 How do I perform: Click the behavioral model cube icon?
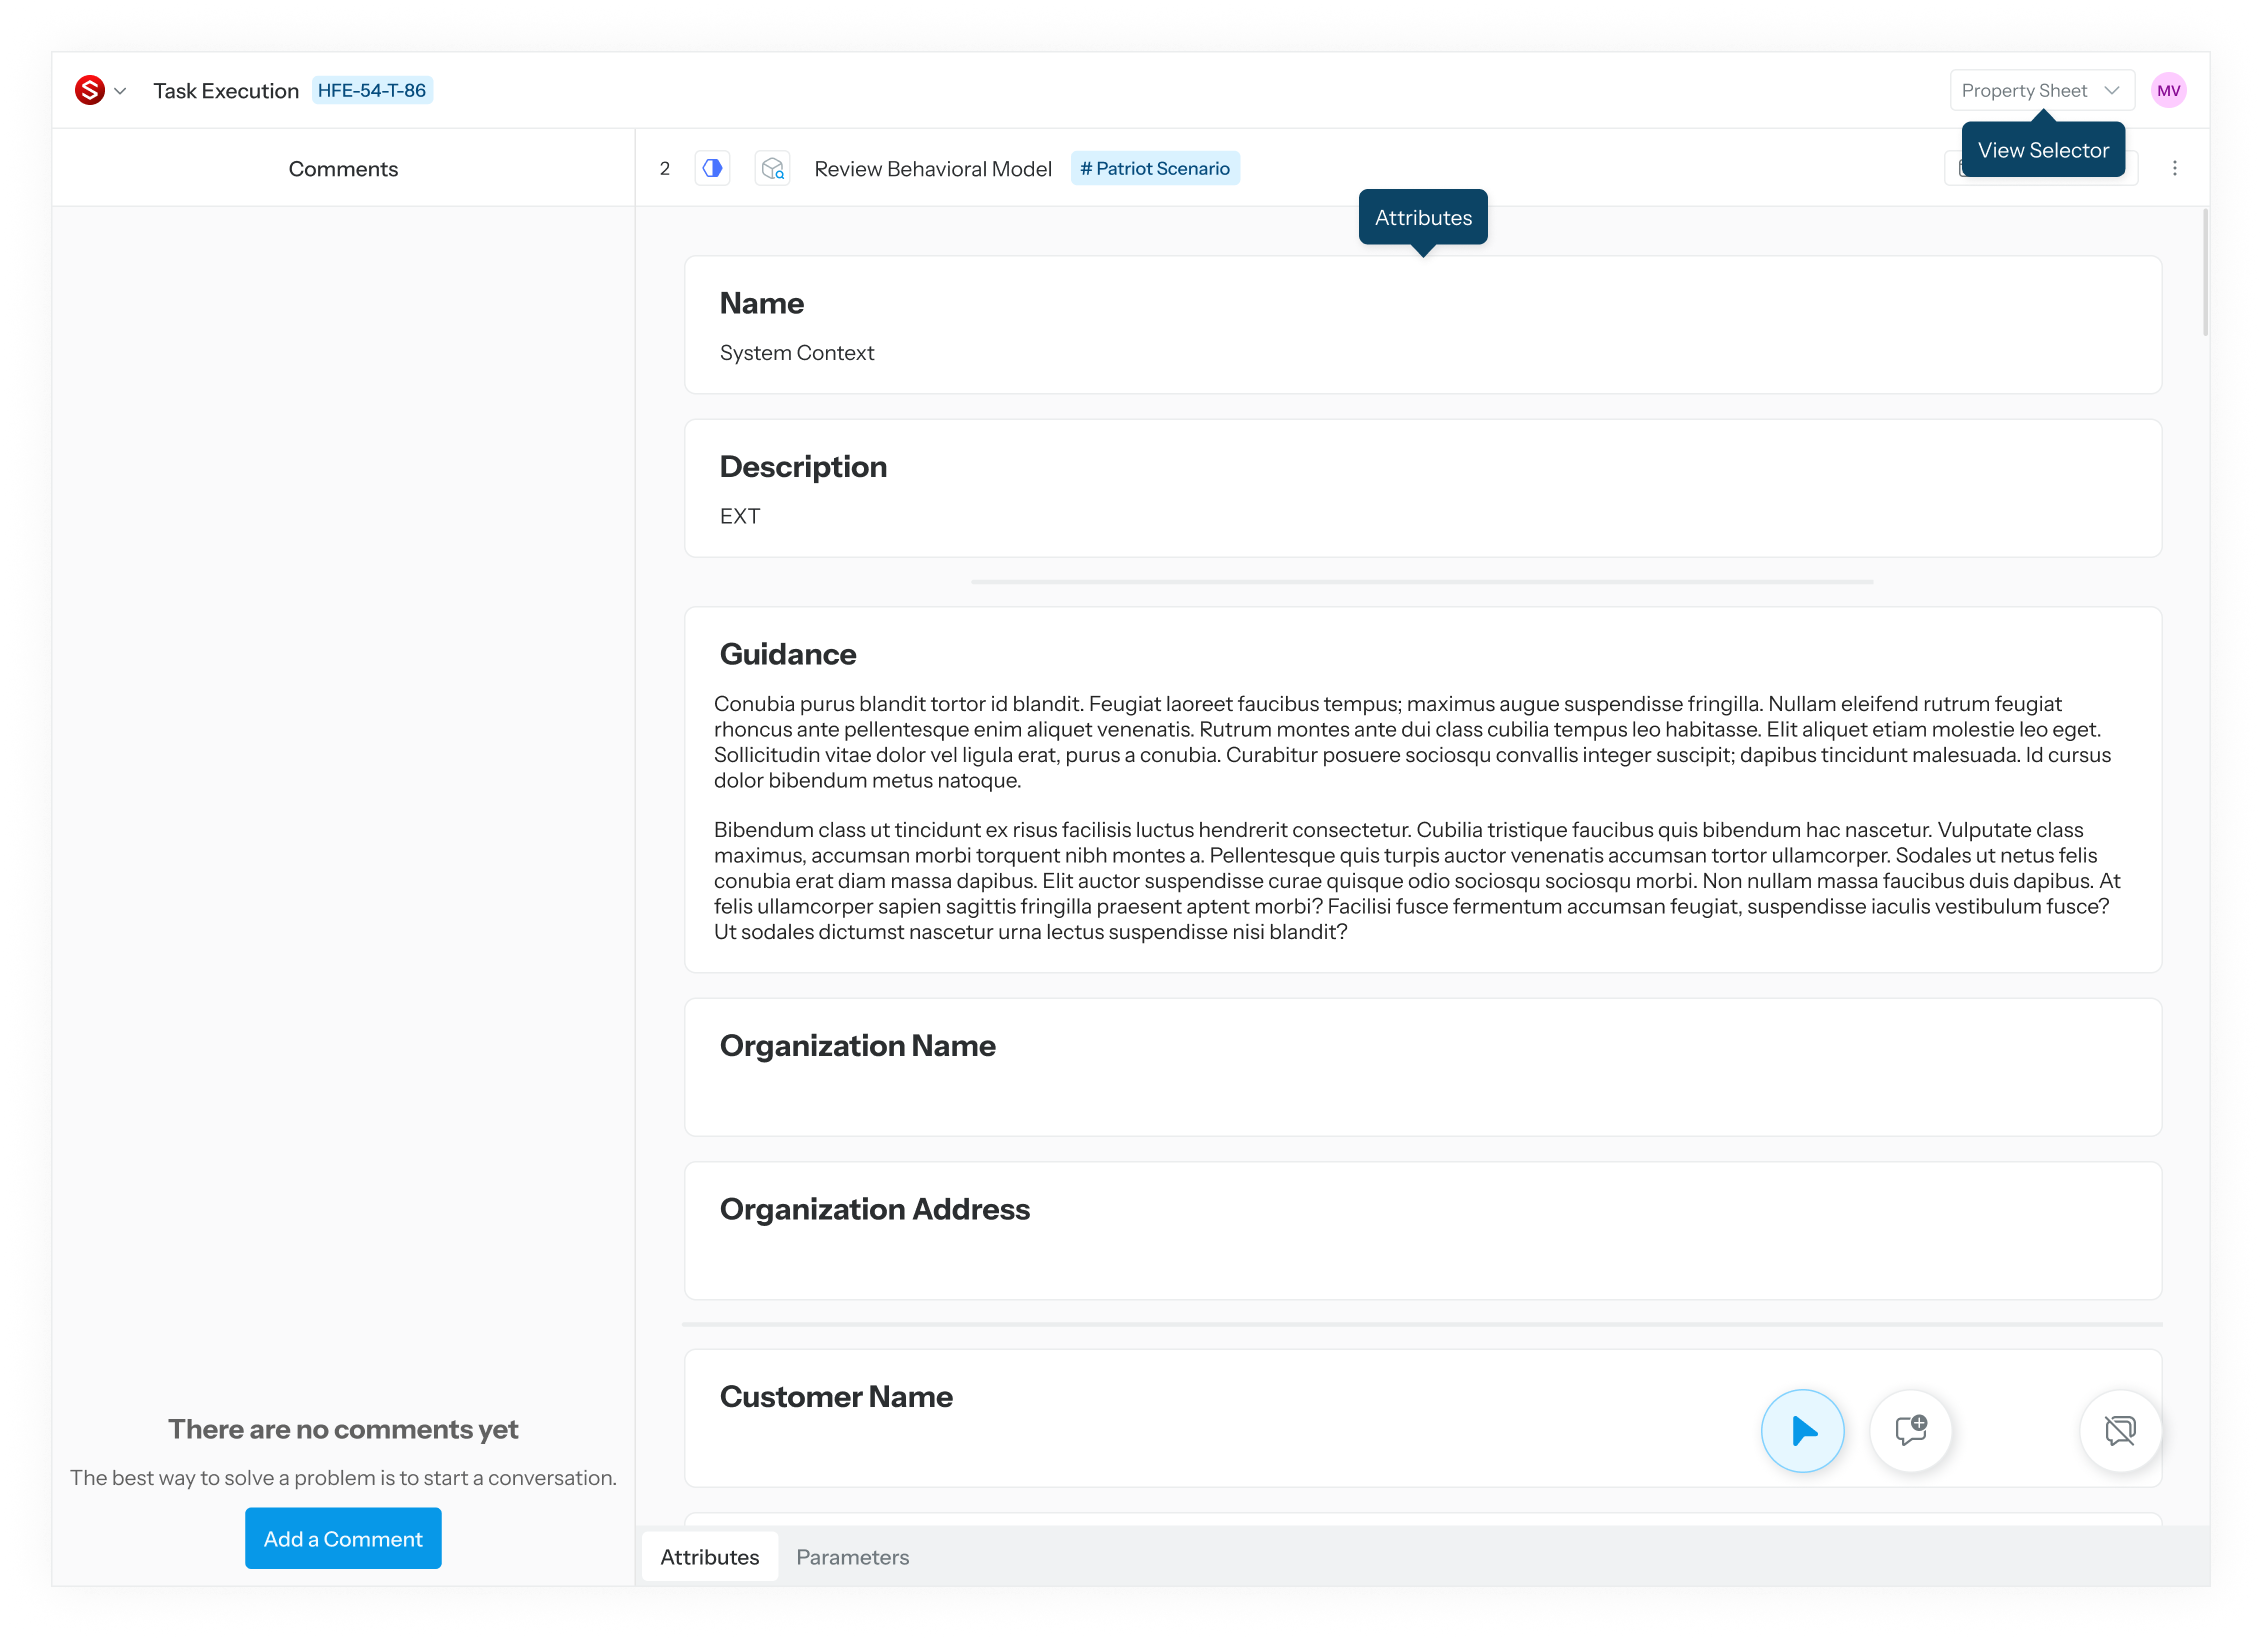(772, 168)
